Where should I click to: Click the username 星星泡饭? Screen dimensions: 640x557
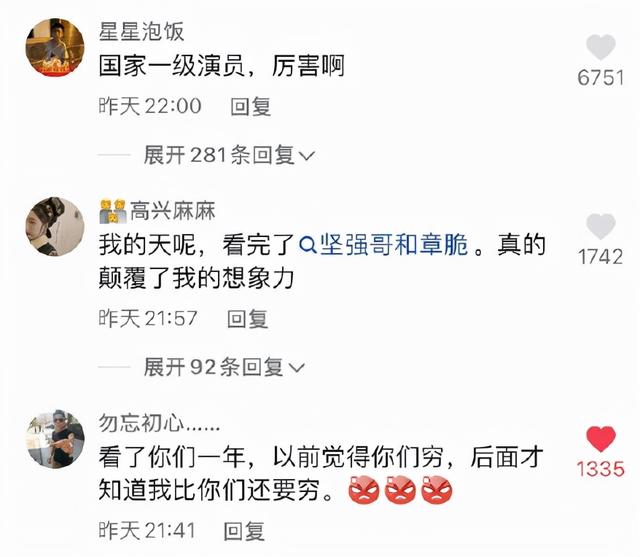click(141, 31)
